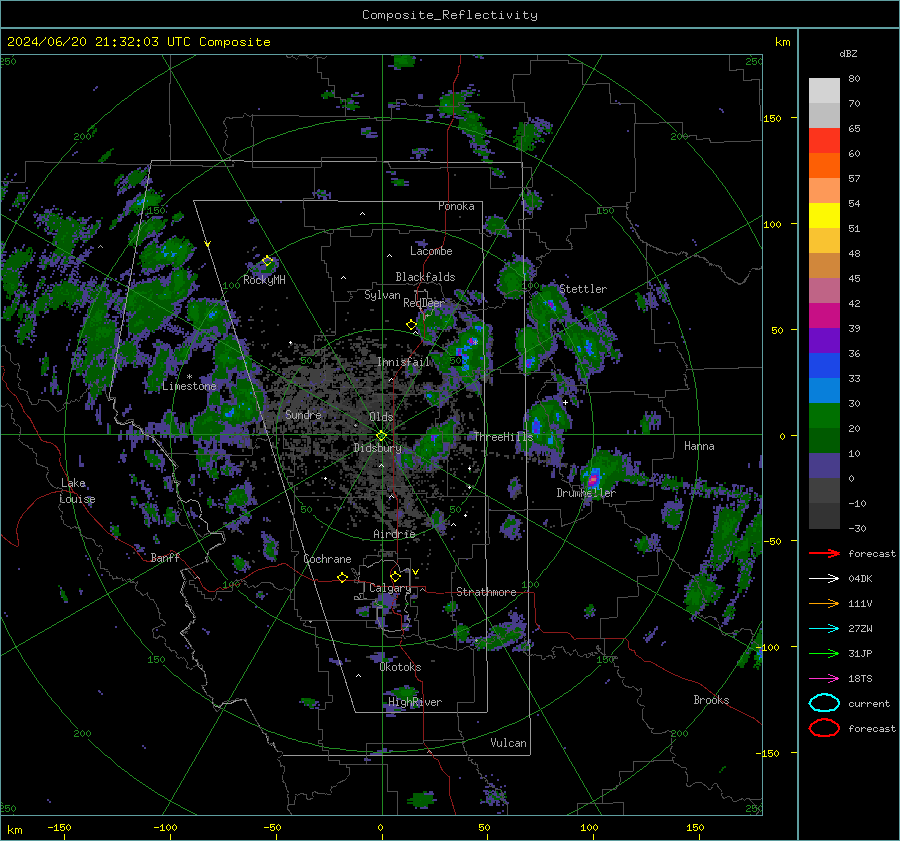Click the Innisfail label
The width and height of the screenshot is (900, 841).
point(404,362)
